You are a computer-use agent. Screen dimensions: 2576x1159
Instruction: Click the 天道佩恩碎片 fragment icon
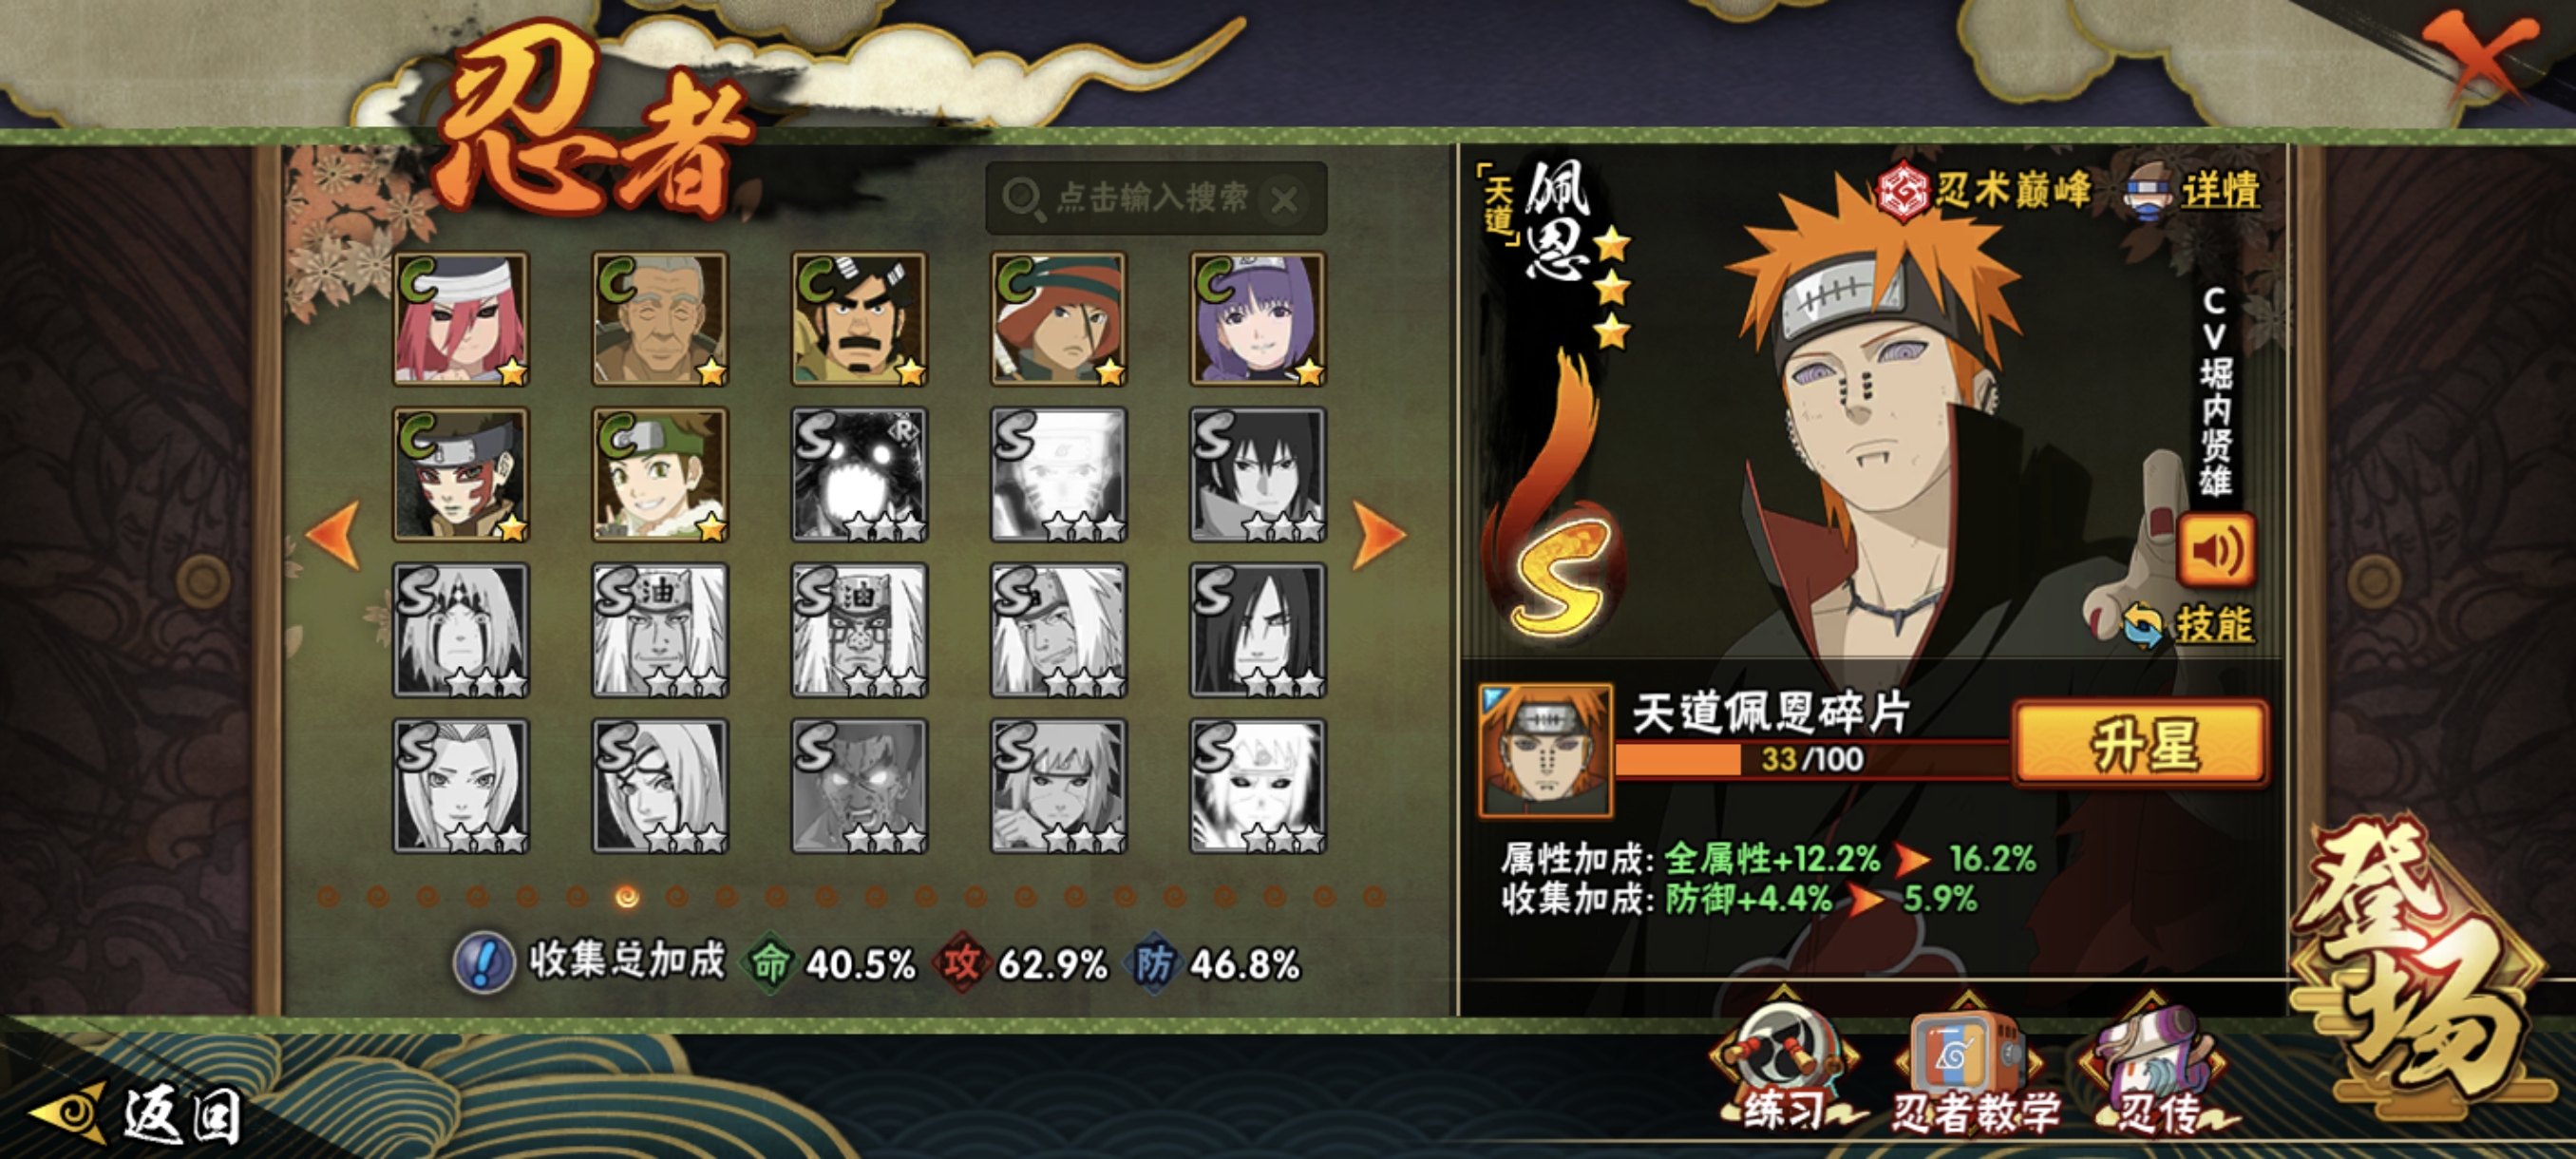tap(1545, 750)
